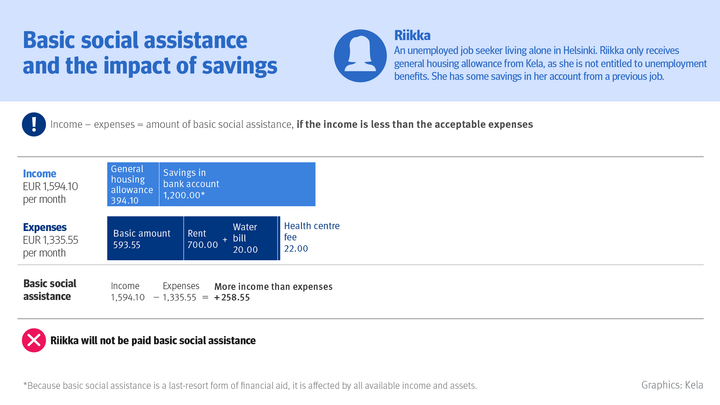Click the +258.55 result value
This screenshot has height=405, width=720.
click(232, 297)
